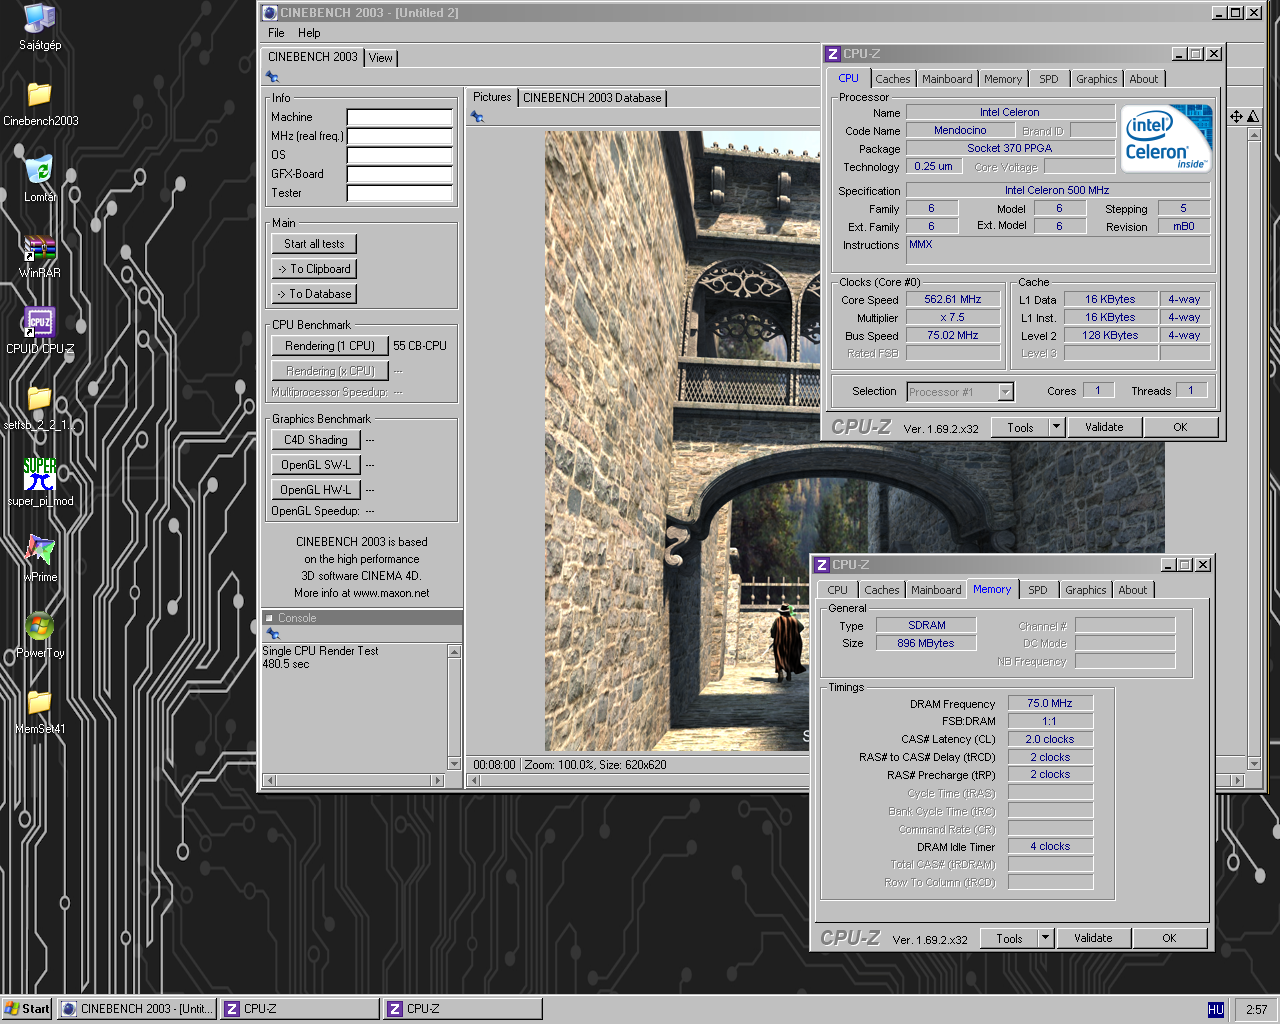Open Graphics tab in top CPU-Z window
Image resolution: width=1280 pixels, height=1024 pixels.
1097,79
